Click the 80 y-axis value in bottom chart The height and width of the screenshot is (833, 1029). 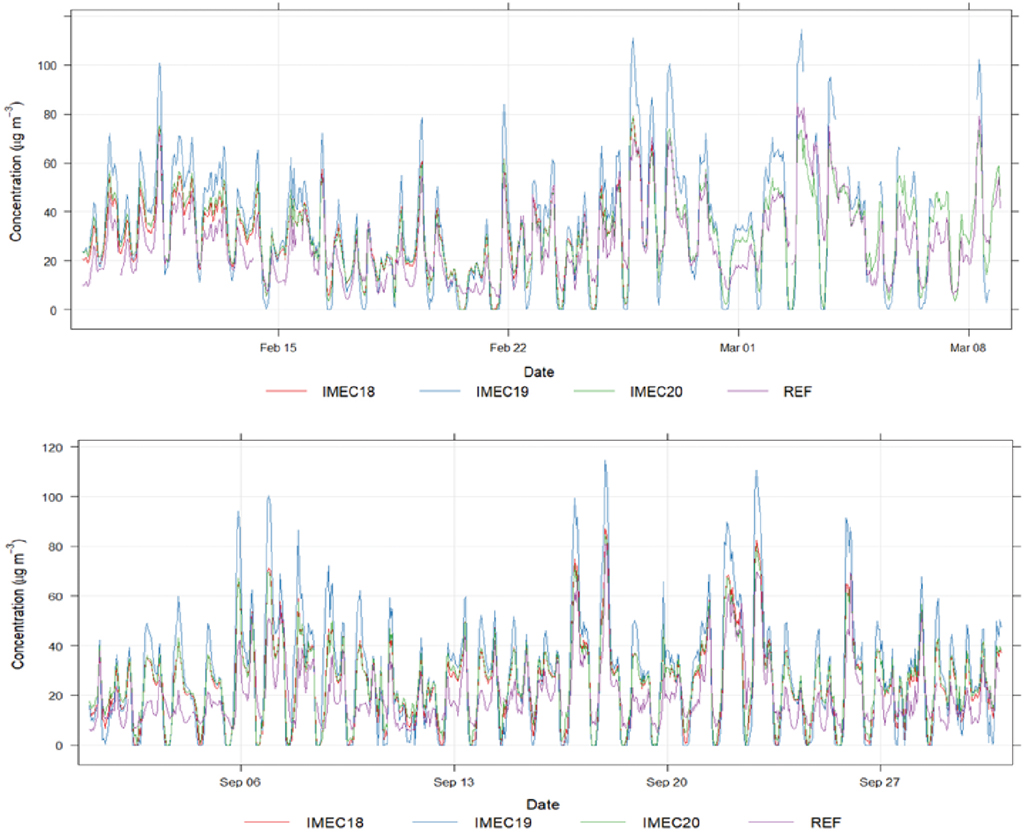56,546
